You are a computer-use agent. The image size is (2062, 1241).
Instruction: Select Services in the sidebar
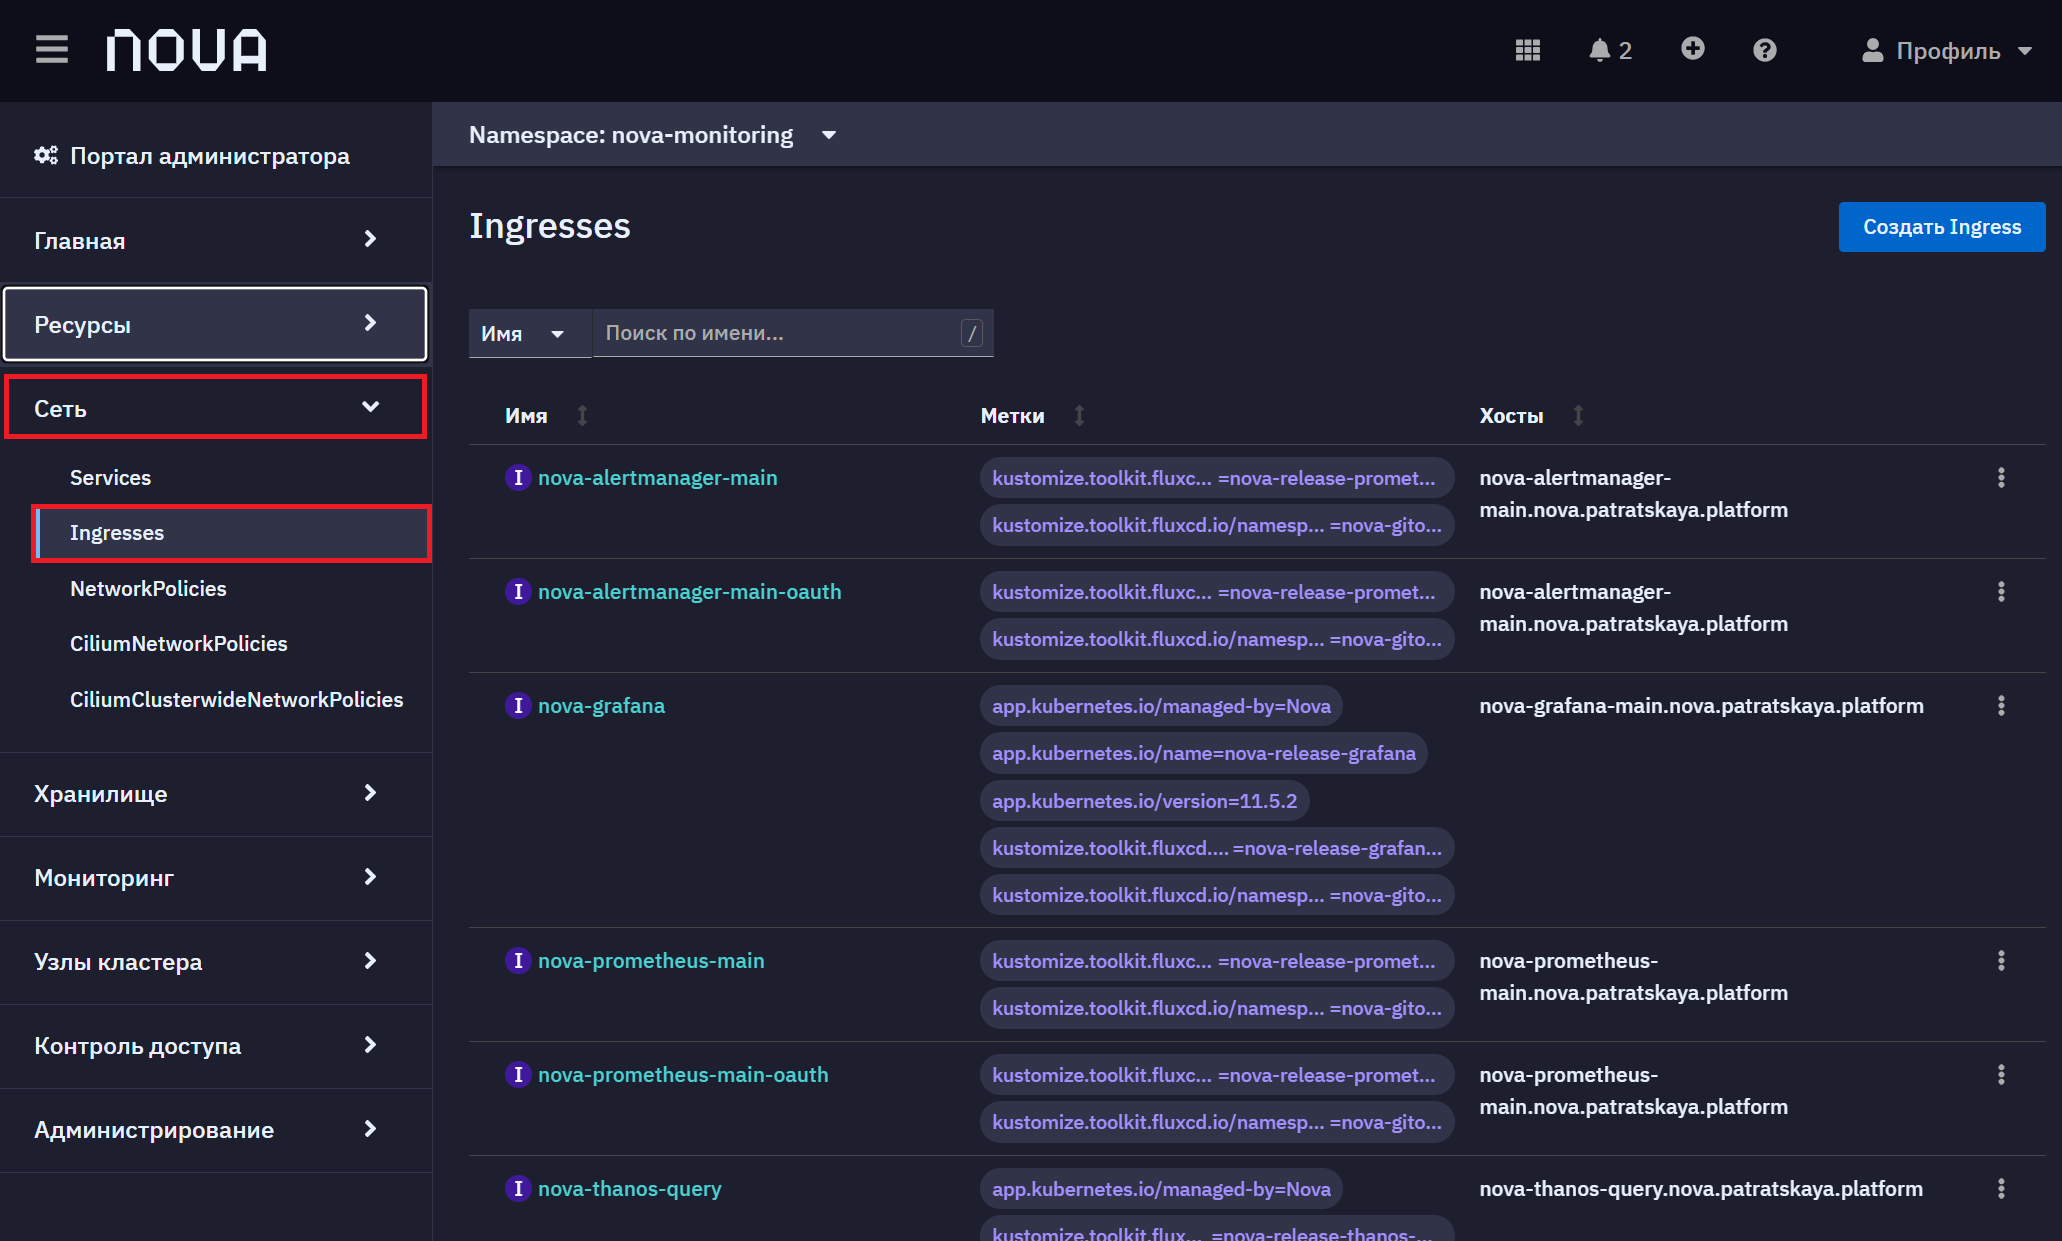[x=110, y=478]
